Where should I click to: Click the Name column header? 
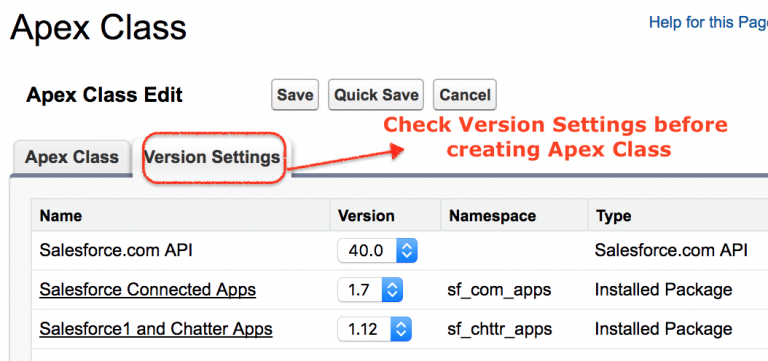point(61,216)
